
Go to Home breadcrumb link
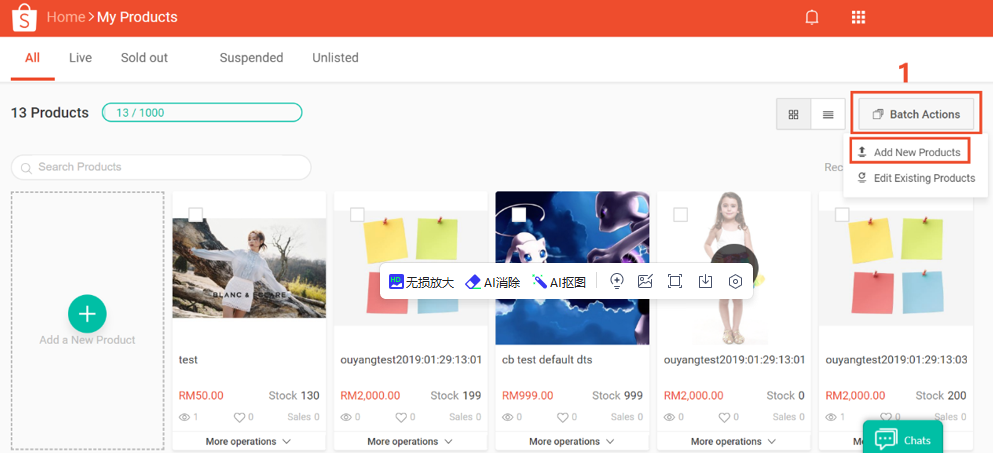point(66,17)
